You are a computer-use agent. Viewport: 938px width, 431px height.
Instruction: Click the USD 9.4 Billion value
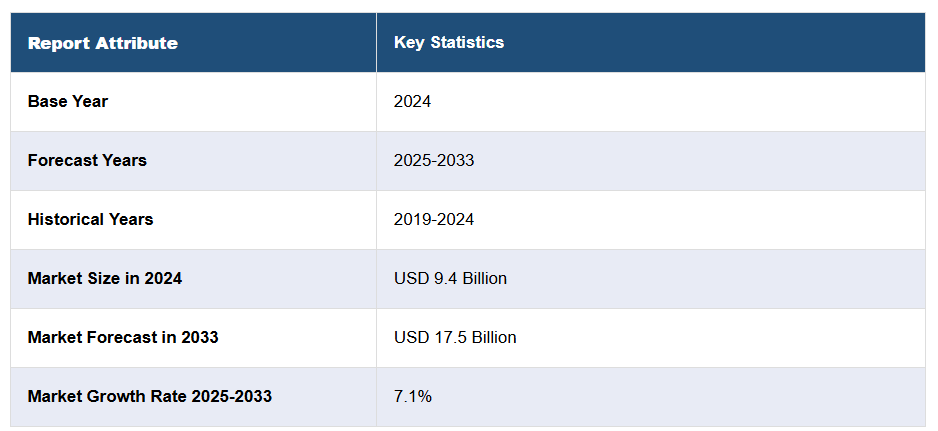coord(450,278)
